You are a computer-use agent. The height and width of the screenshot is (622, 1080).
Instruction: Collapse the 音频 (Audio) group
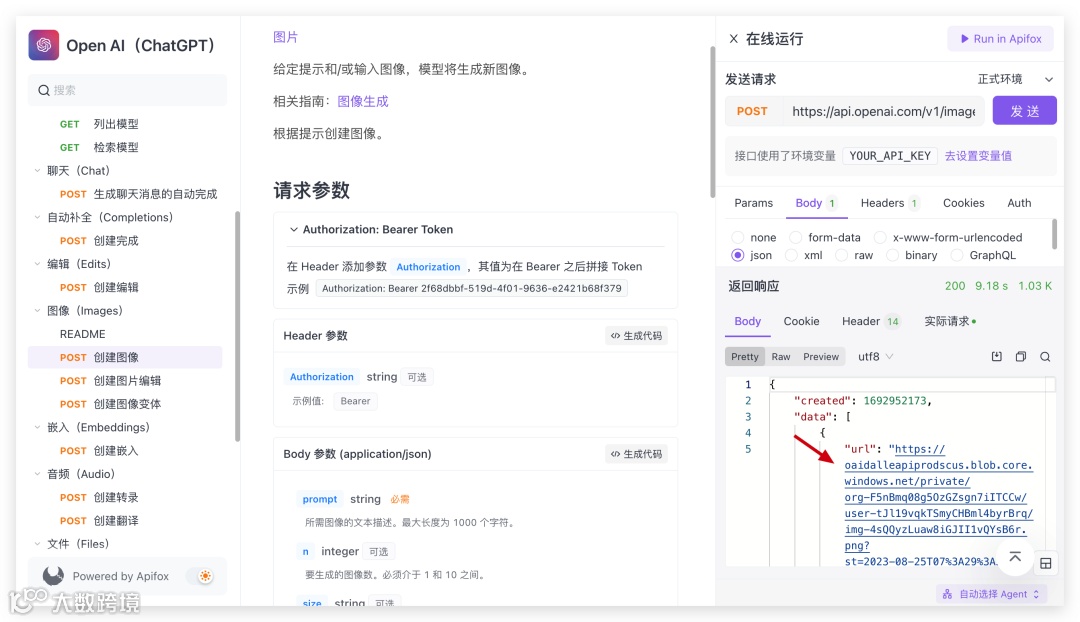click(37, 474)
